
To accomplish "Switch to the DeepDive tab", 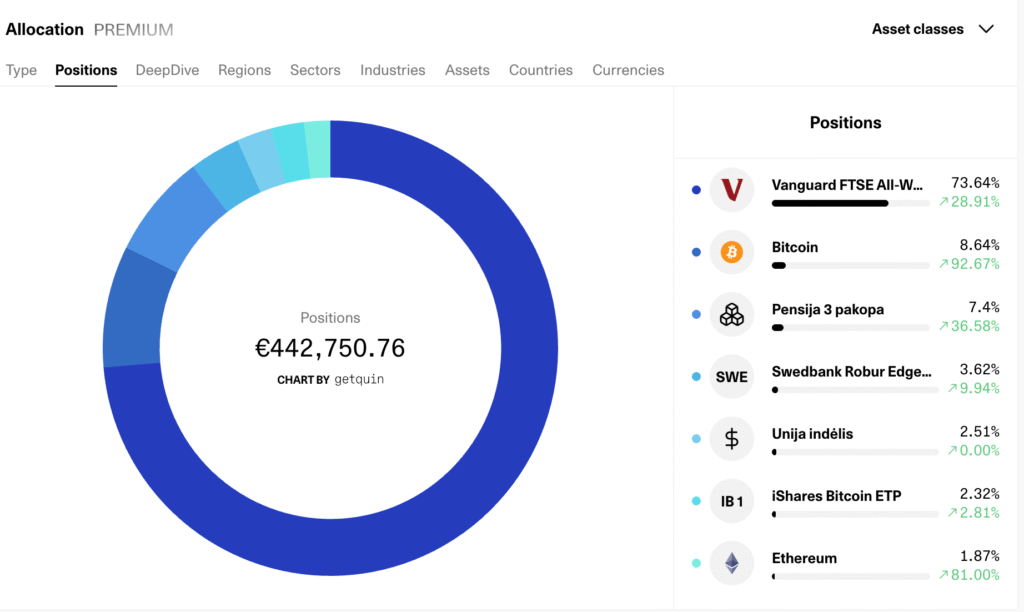I will pyautogui.click(x=167, y=70).
